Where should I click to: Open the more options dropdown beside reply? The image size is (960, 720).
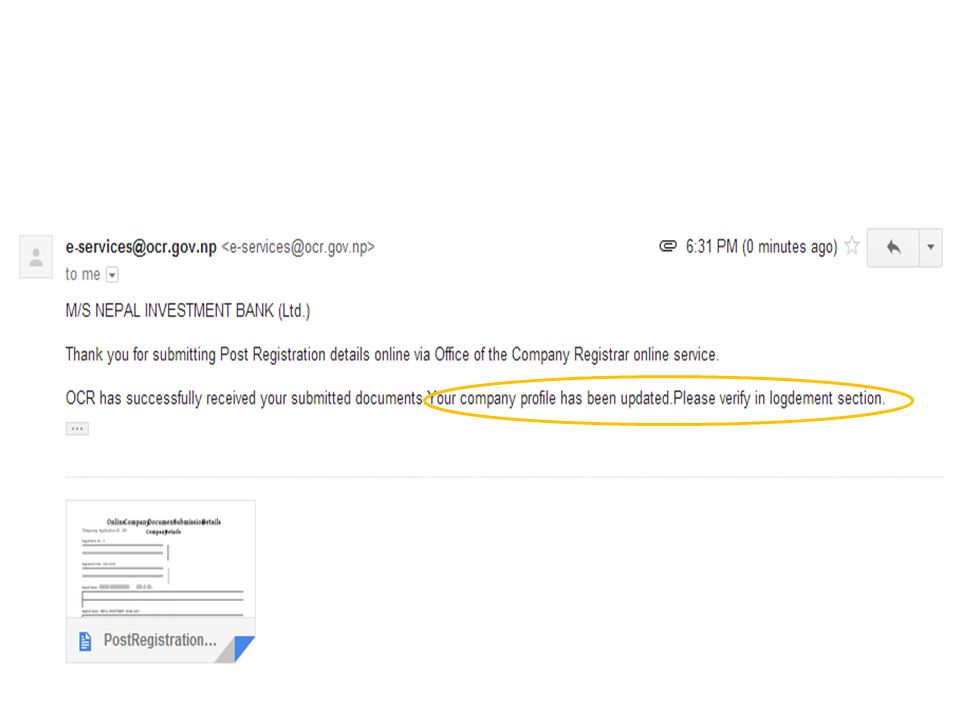pyautogui.click(x=931, y=247)
